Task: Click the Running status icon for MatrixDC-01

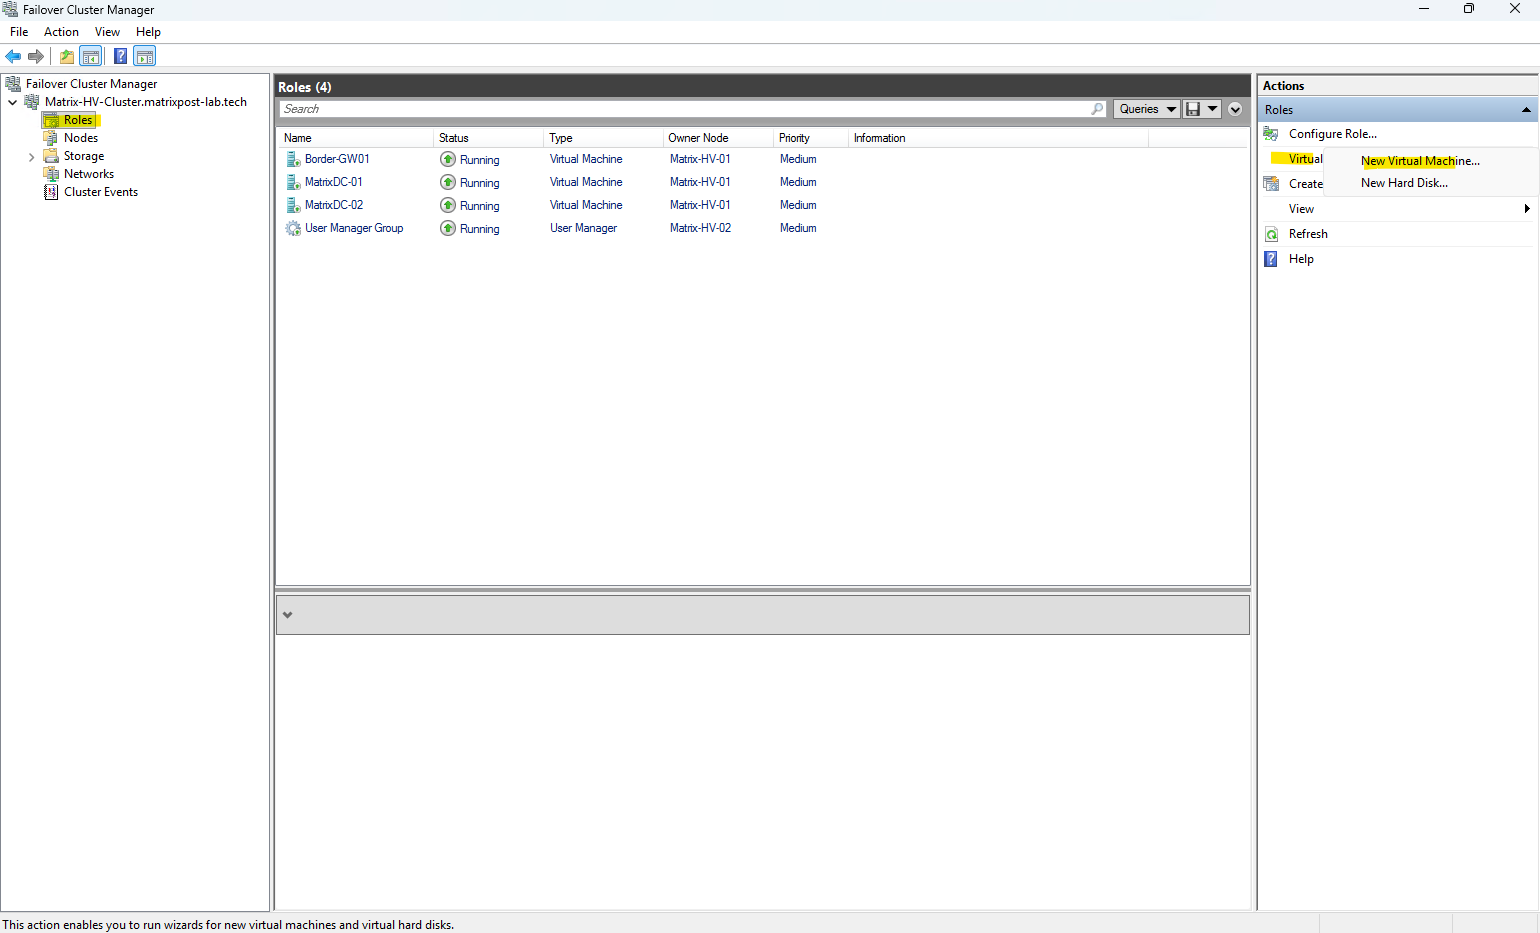Action: point(448,182)
